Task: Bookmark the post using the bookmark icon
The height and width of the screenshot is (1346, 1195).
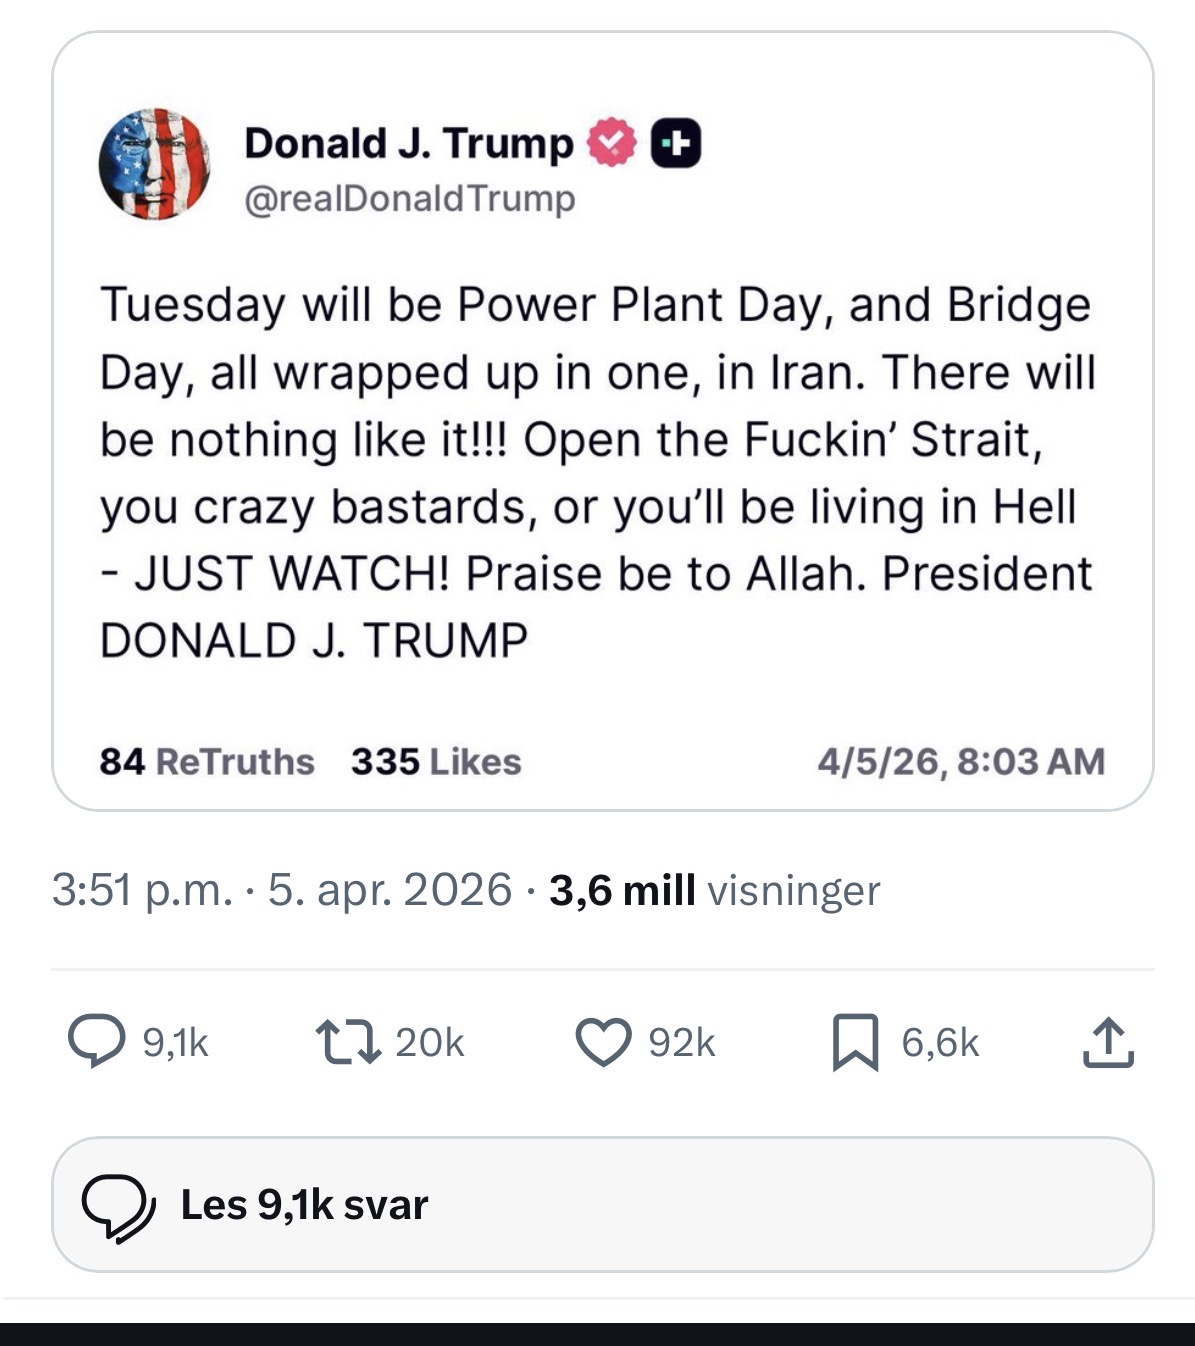Action: point(855,1042)
